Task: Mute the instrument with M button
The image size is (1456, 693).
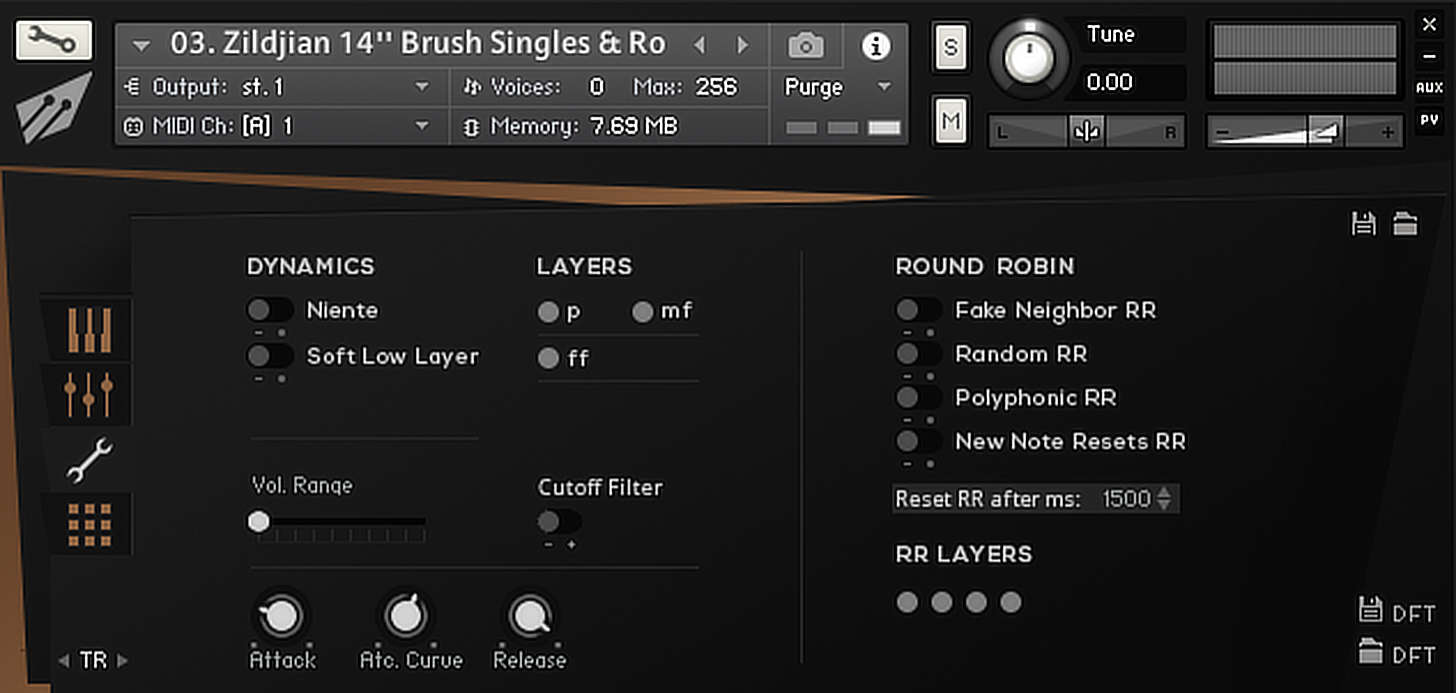Action: point(950,121)
